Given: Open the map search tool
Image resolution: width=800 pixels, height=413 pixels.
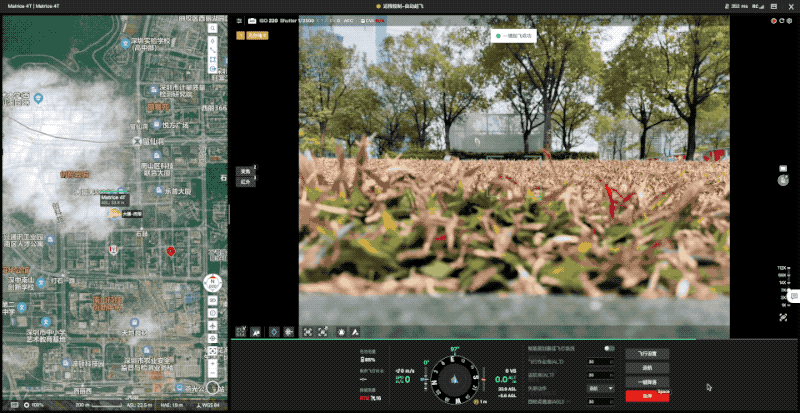Looking at the screenshot, I should 213,28.
